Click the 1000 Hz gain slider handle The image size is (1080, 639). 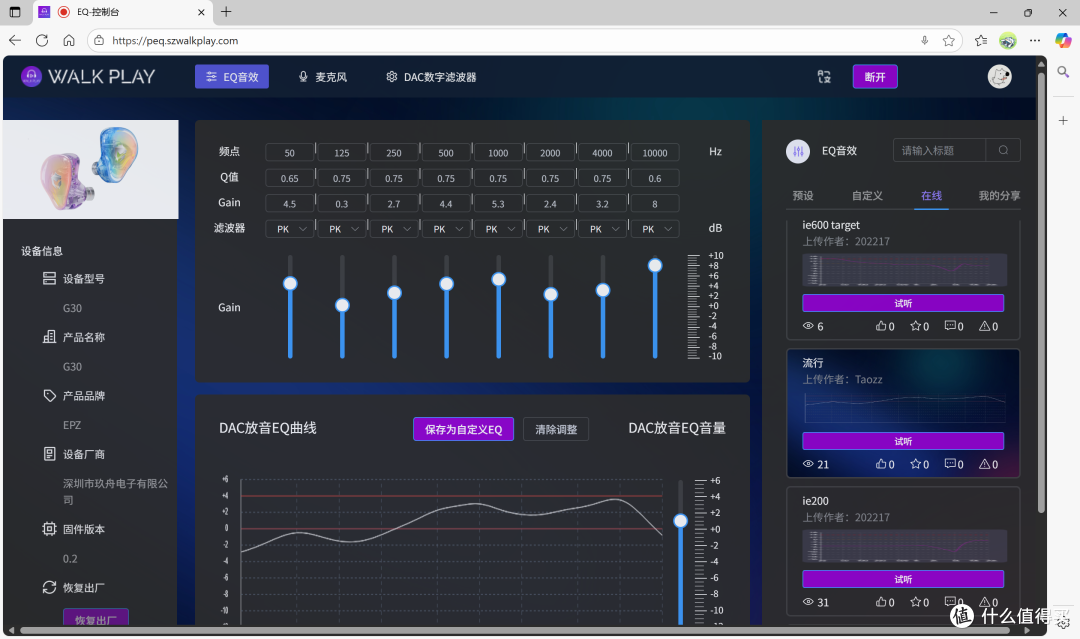click(499, 279)
